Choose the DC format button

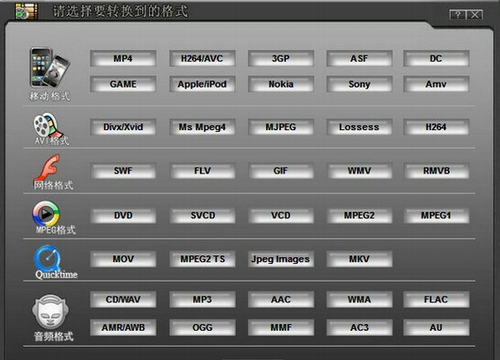(436, 59)
